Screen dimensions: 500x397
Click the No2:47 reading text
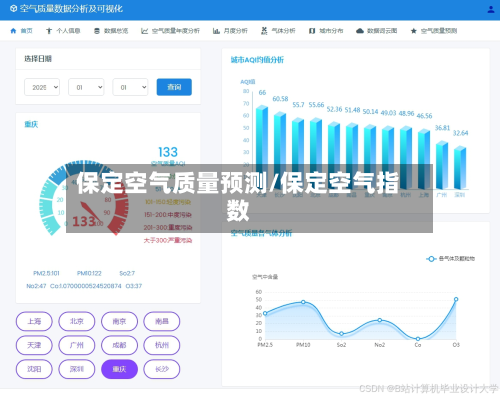(36, 286)
